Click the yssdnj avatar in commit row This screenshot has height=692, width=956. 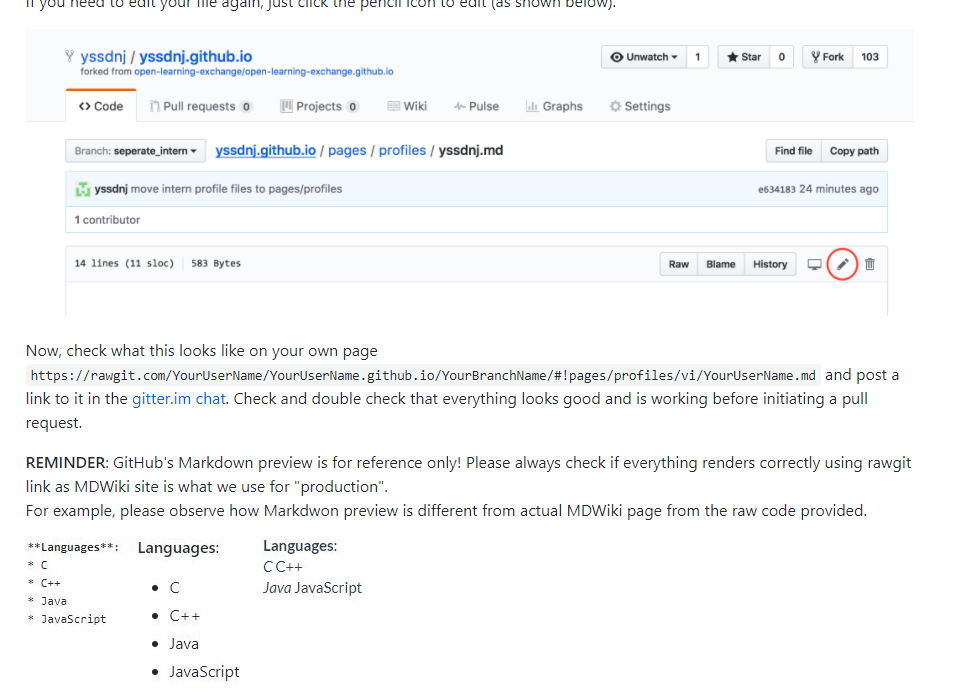tap(82, 189)
